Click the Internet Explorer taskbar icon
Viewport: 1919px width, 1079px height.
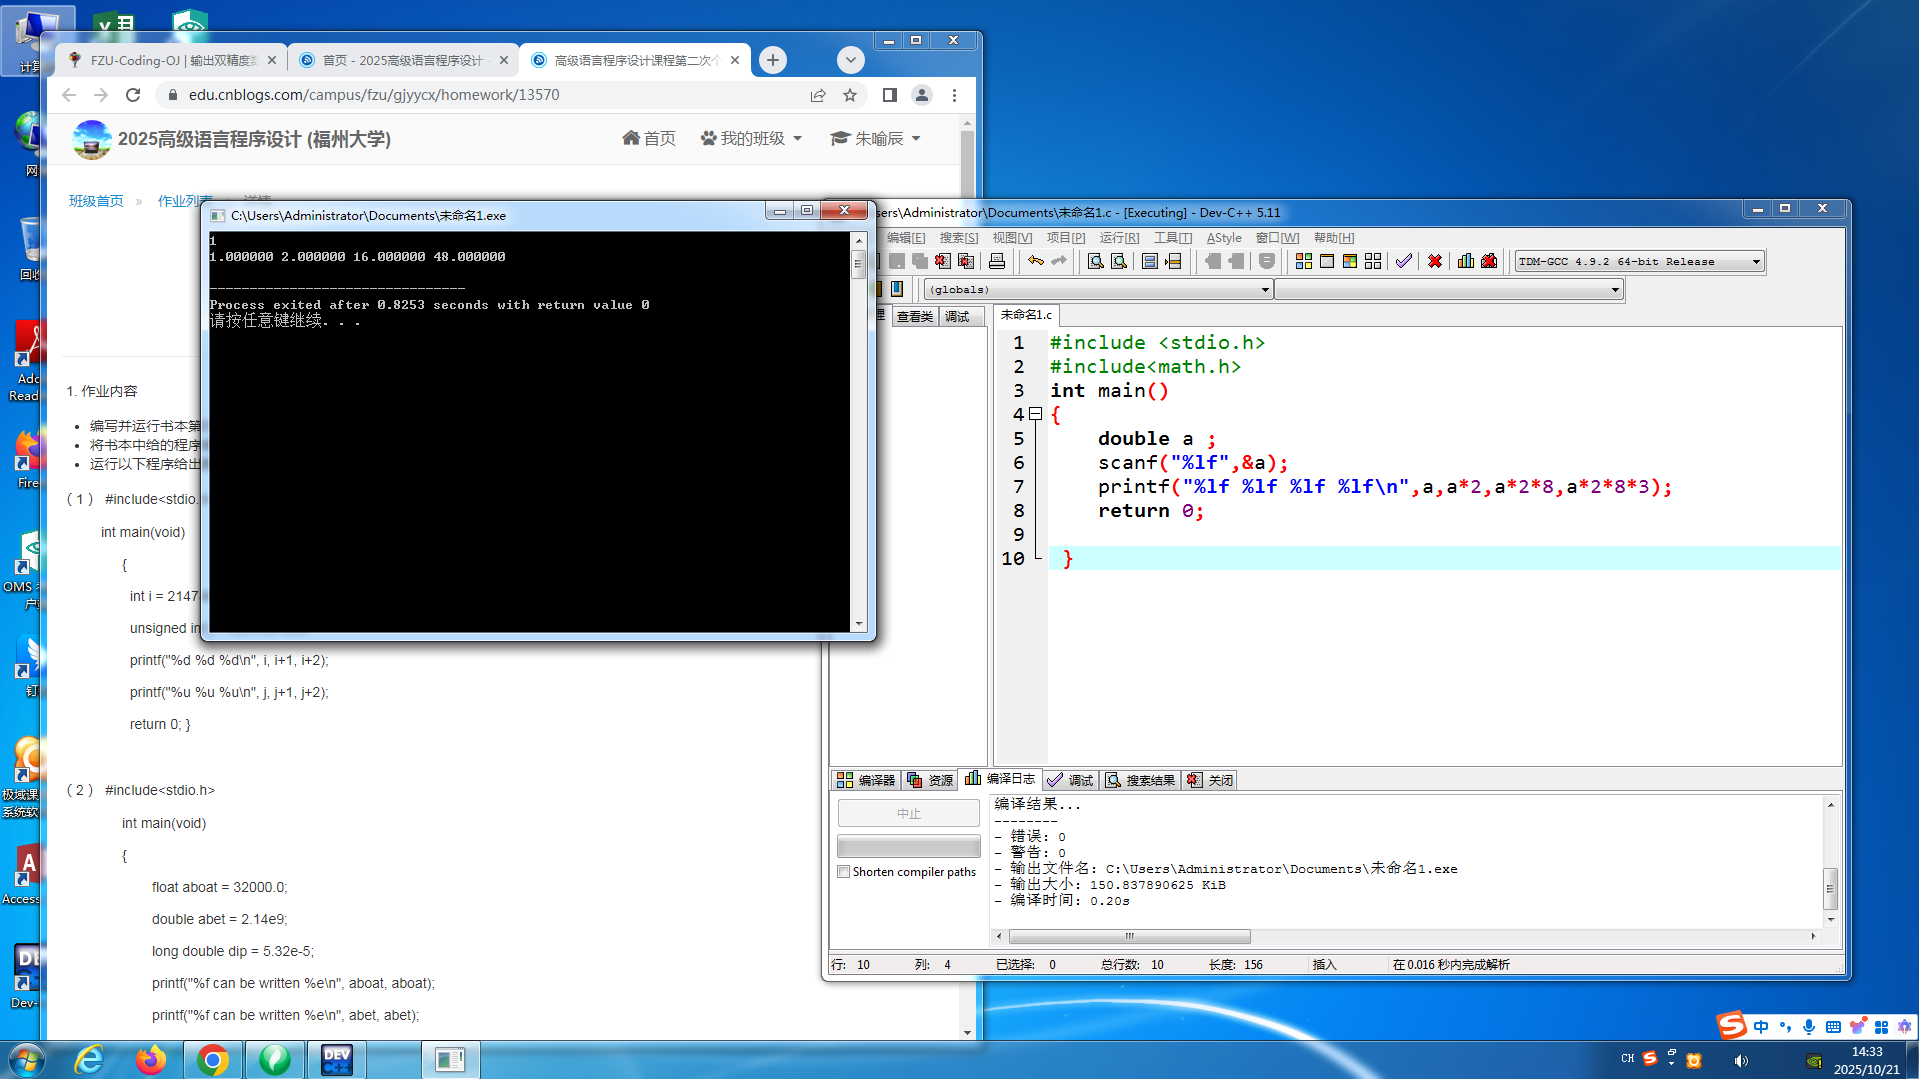pos(89,1059)
